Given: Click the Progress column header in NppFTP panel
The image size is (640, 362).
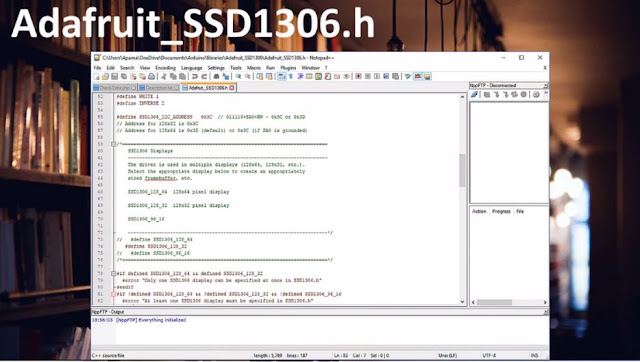Looking at the screenshot, I should coord(501,211).
